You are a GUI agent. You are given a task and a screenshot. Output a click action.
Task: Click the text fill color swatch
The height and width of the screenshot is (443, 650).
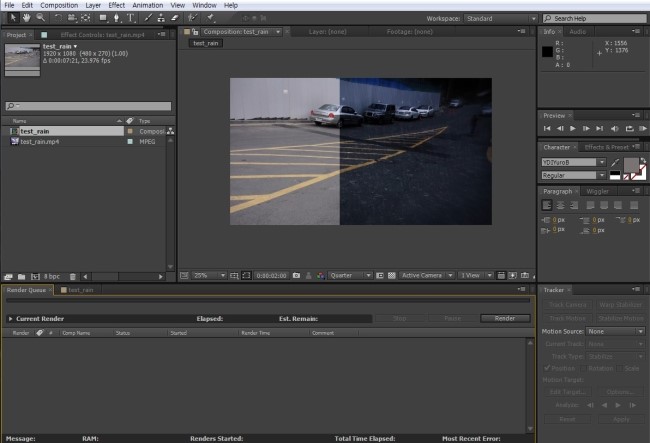pos(631,165)
